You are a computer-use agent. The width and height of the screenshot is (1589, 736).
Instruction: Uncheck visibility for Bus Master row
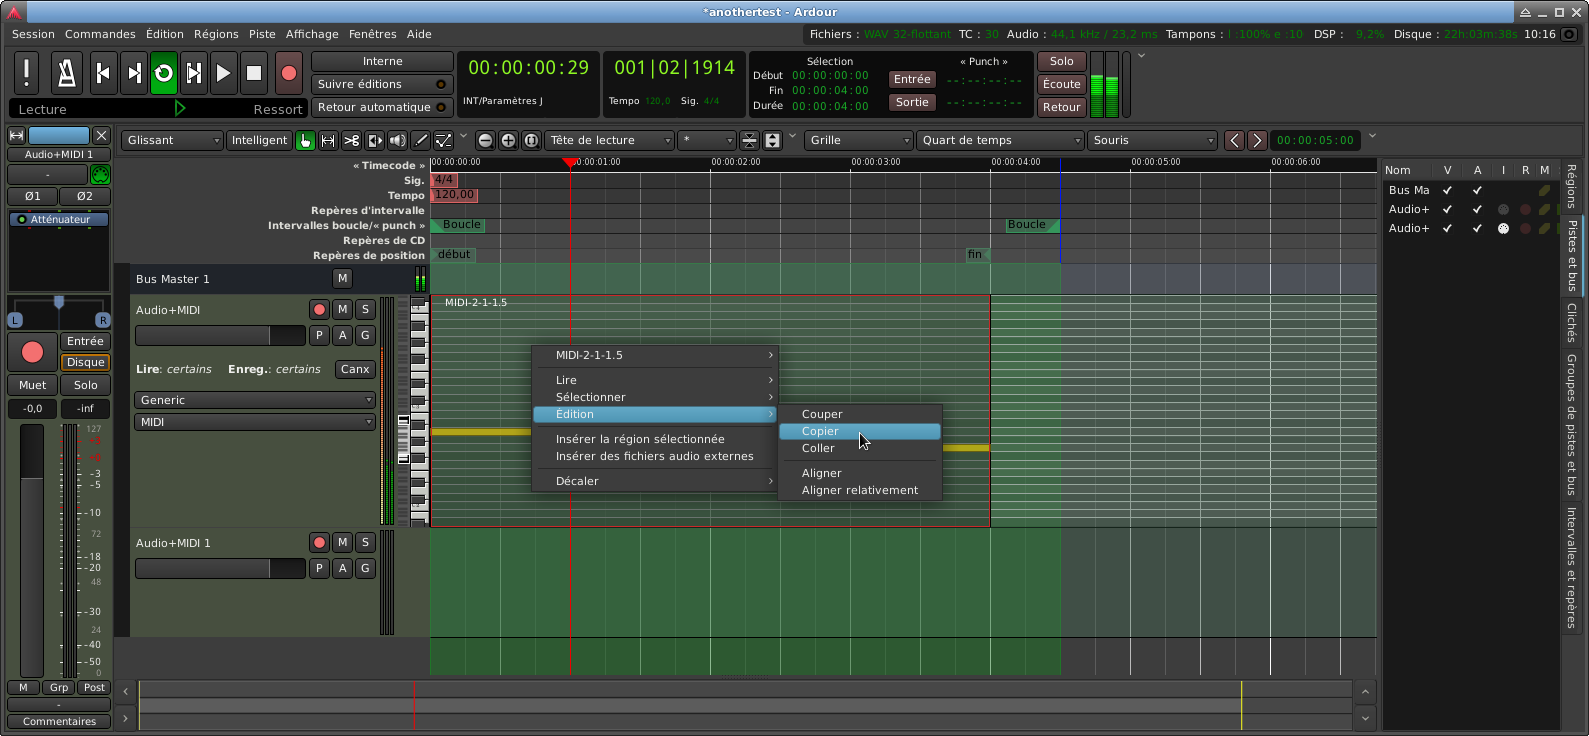pos(1447,190)
